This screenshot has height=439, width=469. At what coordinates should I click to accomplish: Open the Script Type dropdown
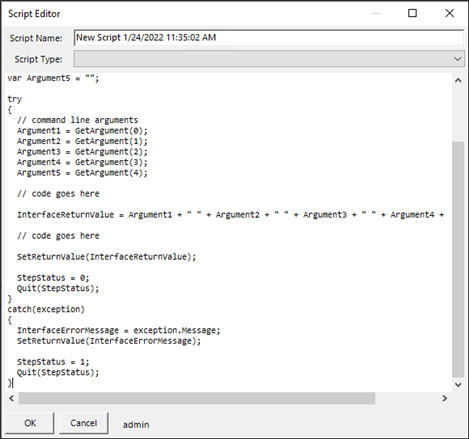(269, 59)
